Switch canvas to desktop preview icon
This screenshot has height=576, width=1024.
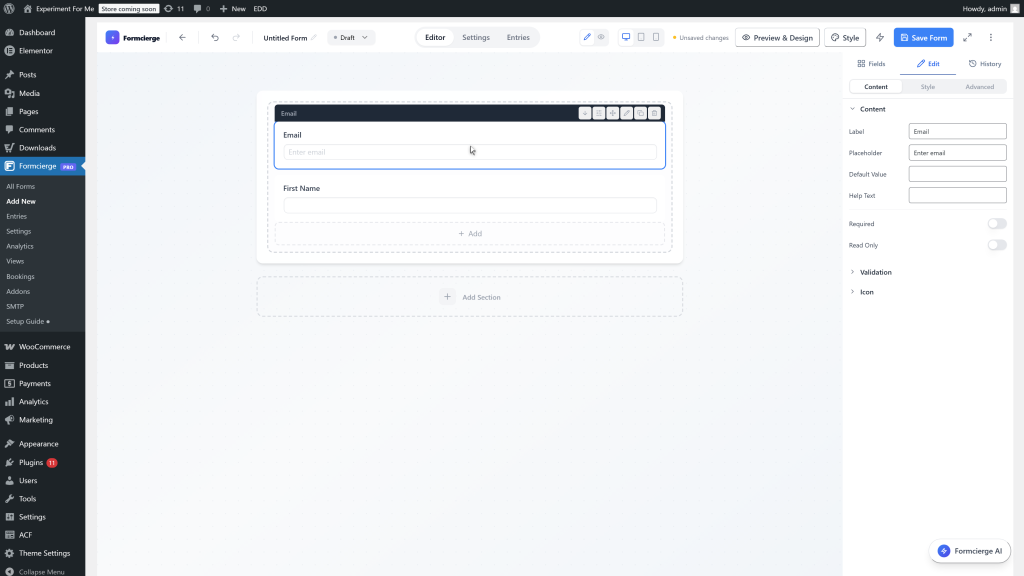tap(625, 36)
